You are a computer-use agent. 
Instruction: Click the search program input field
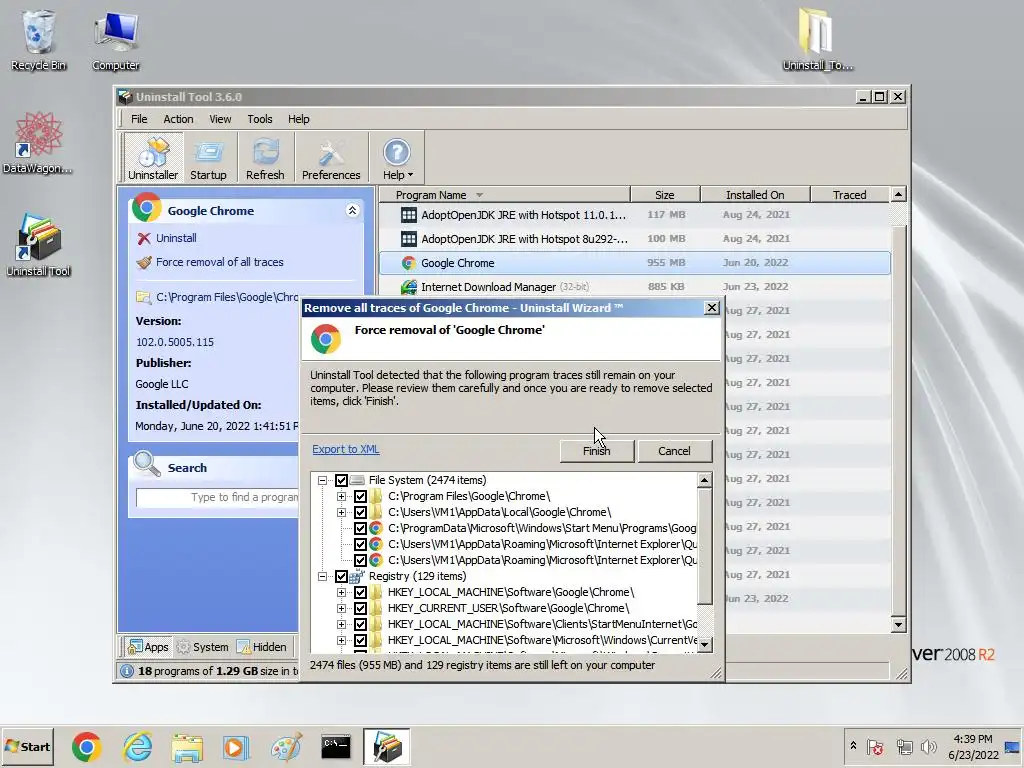tap(217, 497)
